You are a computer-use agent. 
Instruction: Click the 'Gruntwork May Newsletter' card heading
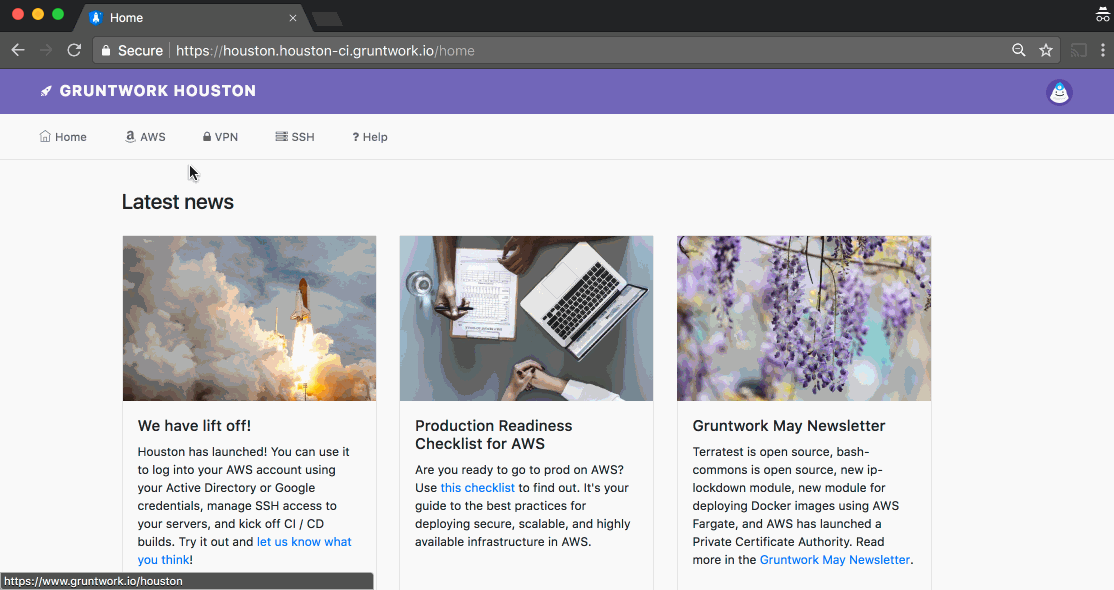[789, 426]
